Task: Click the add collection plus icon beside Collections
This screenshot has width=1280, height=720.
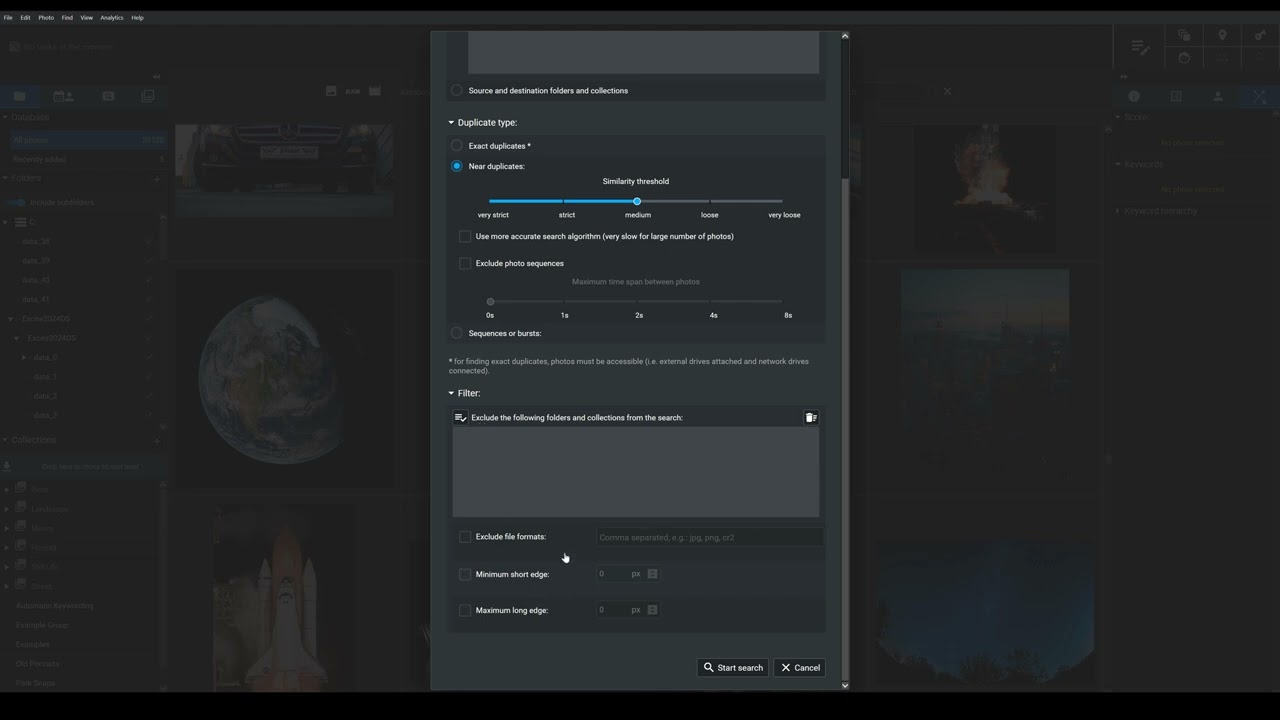Action: tap(157, 440)
